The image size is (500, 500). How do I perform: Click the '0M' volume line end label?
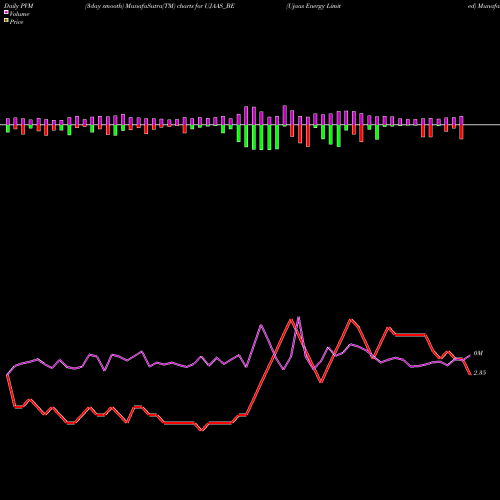478,353
